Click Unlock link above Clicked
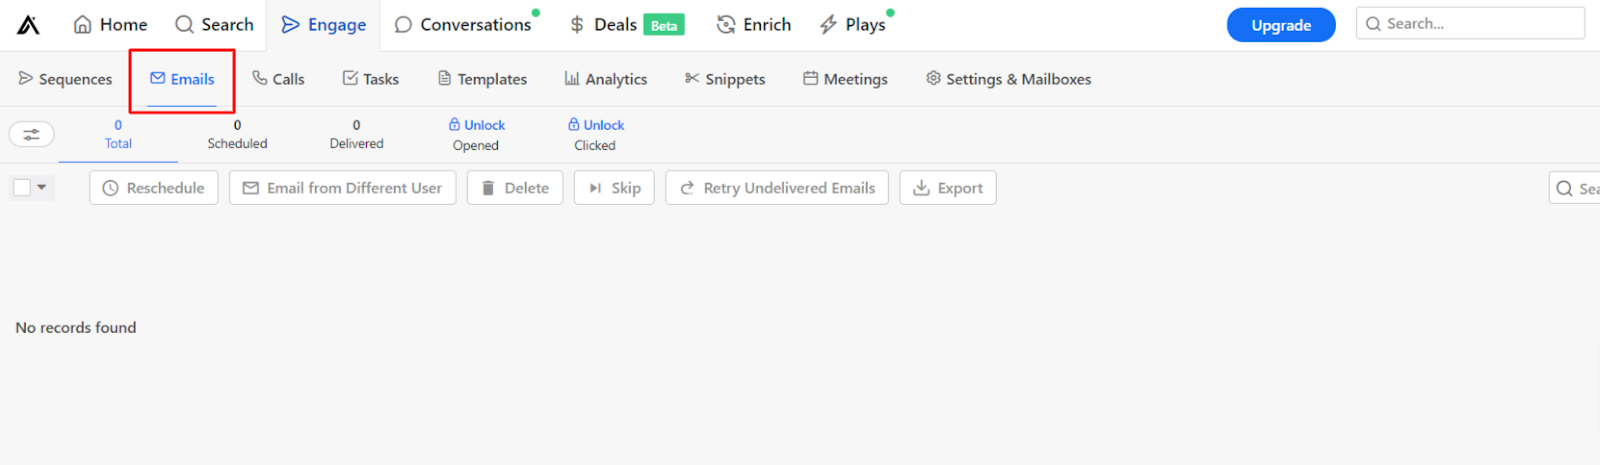1600x465 pixels. (x=596, y=125)
